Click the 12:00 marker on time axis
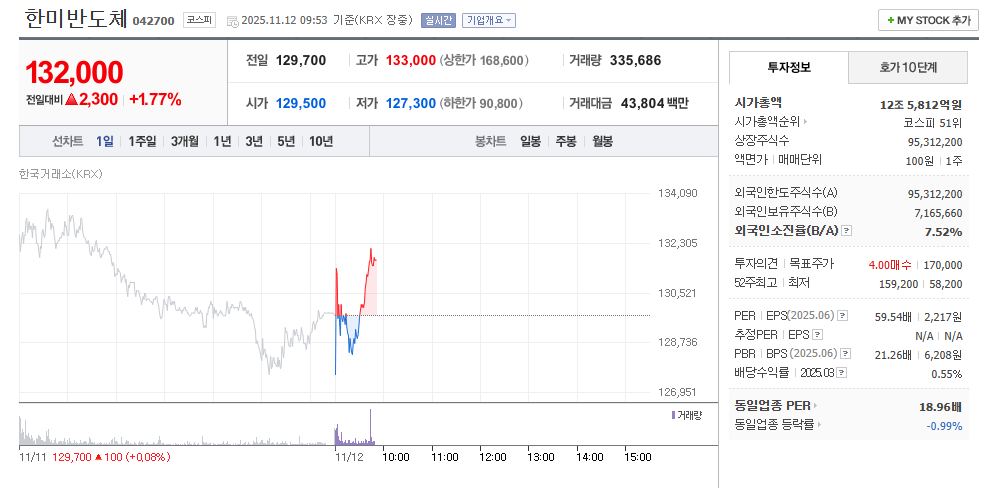The width and height of the screenshot is (992, 488). (x=493, y=457)
